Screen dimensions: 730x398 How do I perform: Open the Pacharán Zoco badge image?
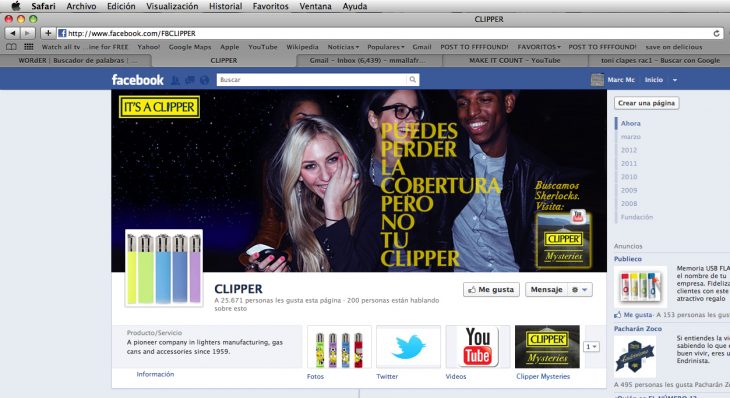pos(635,357)
